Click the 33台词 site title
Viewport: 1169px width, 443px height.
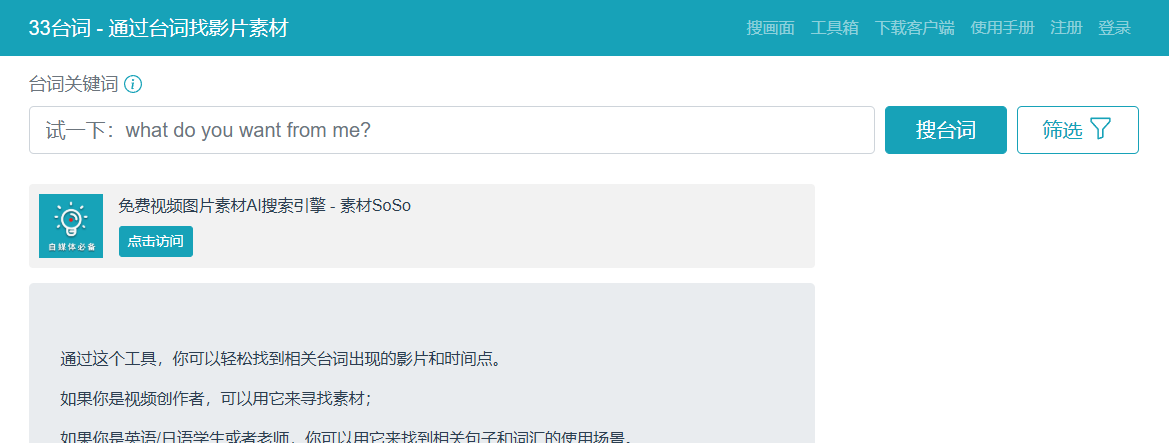(x=158, y=28)
